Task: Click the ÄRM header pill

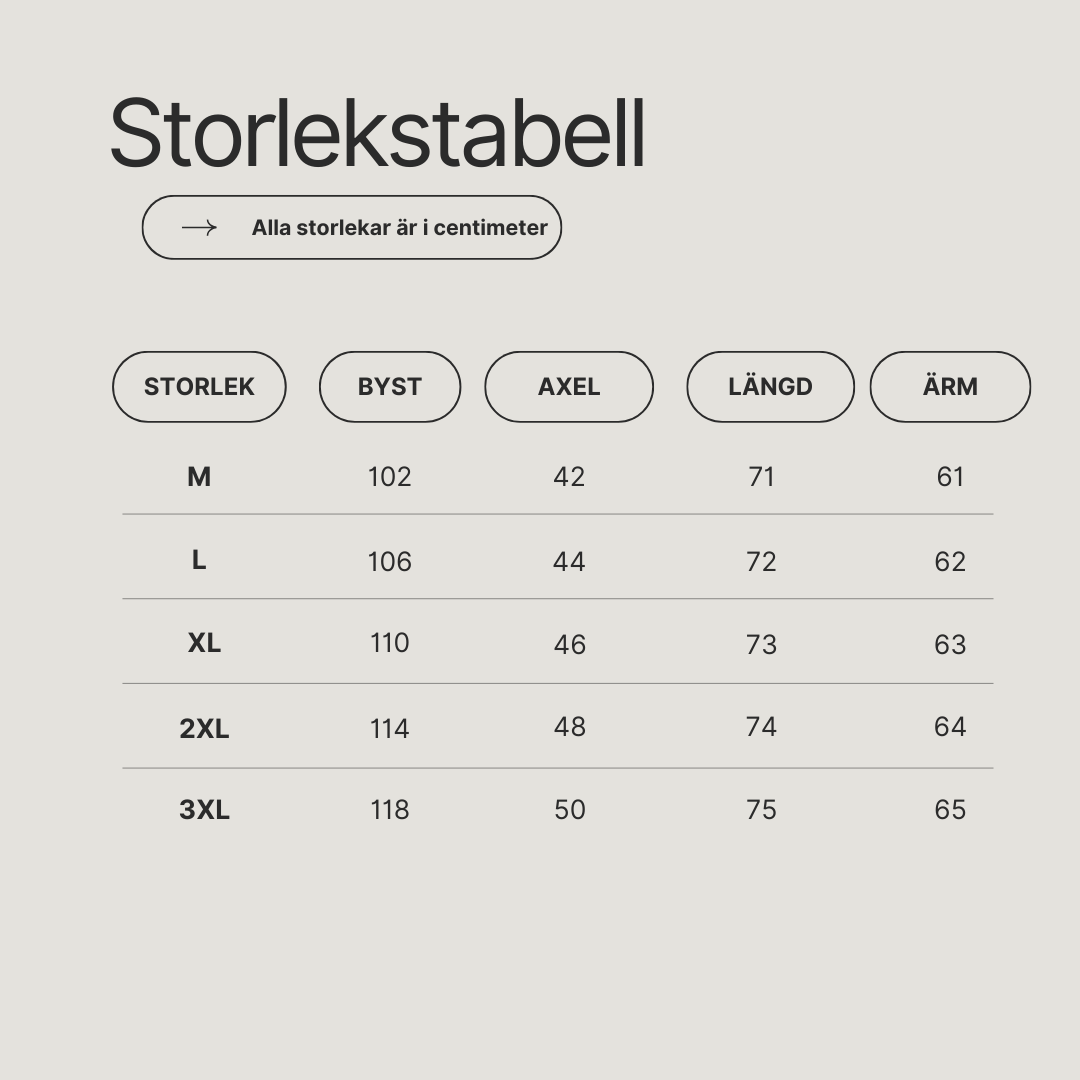Action: (951, 386)
